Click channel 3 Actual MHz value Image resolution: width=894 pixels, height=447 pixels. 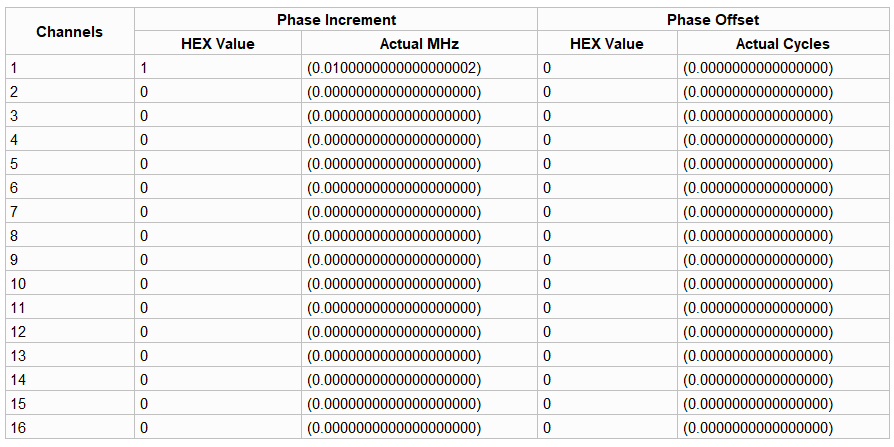pyautogui.click(x=394, y=116)
